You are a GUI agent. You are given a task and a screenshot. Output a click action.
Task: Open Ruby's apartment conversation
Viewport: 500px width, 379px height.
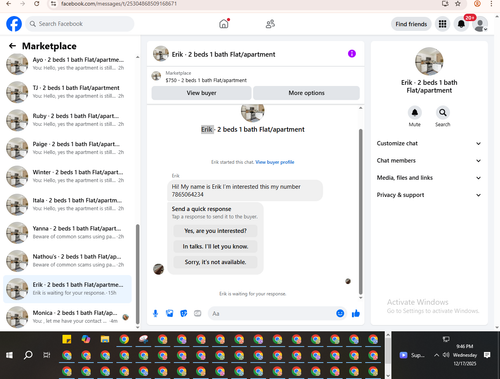(x=67, y=120)
